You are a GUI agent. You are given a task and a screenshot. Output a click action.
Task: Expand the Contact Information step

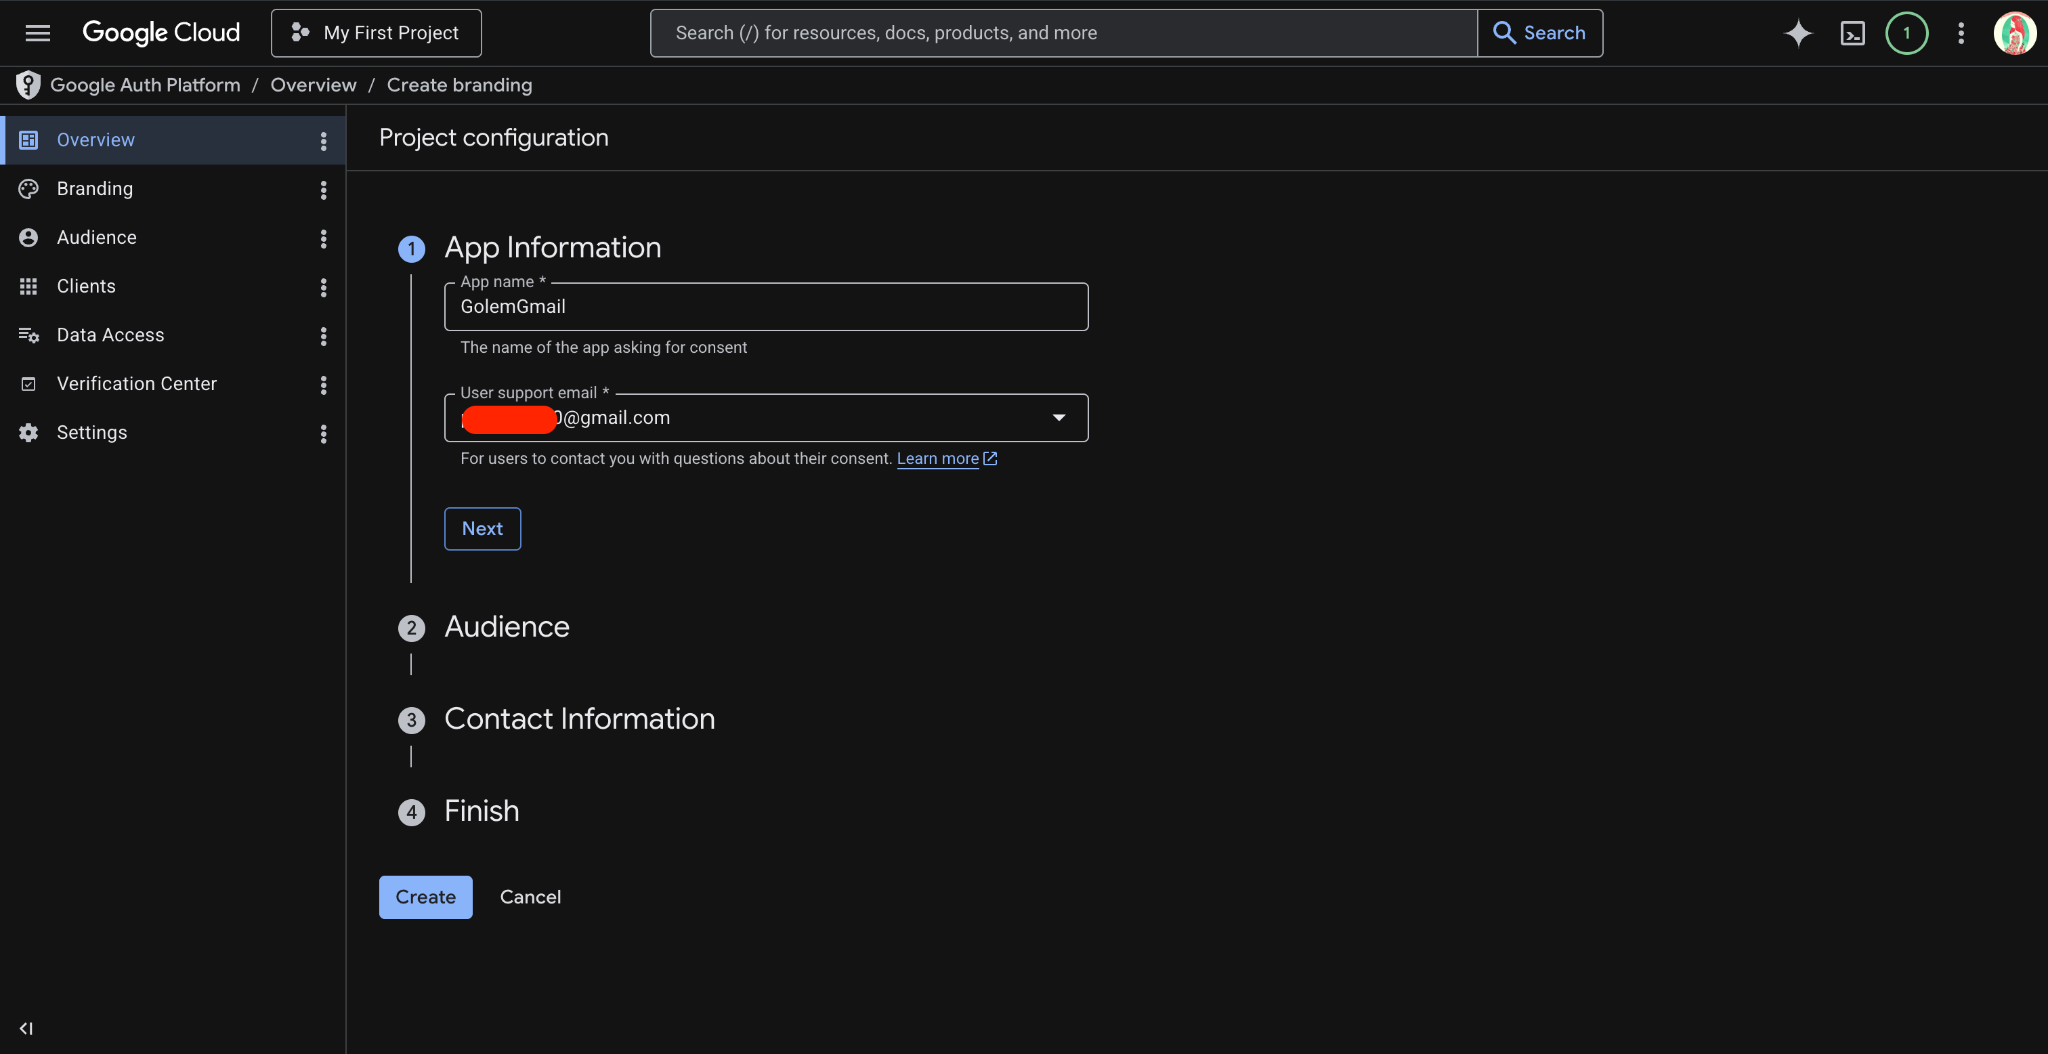tap(580, 719)
